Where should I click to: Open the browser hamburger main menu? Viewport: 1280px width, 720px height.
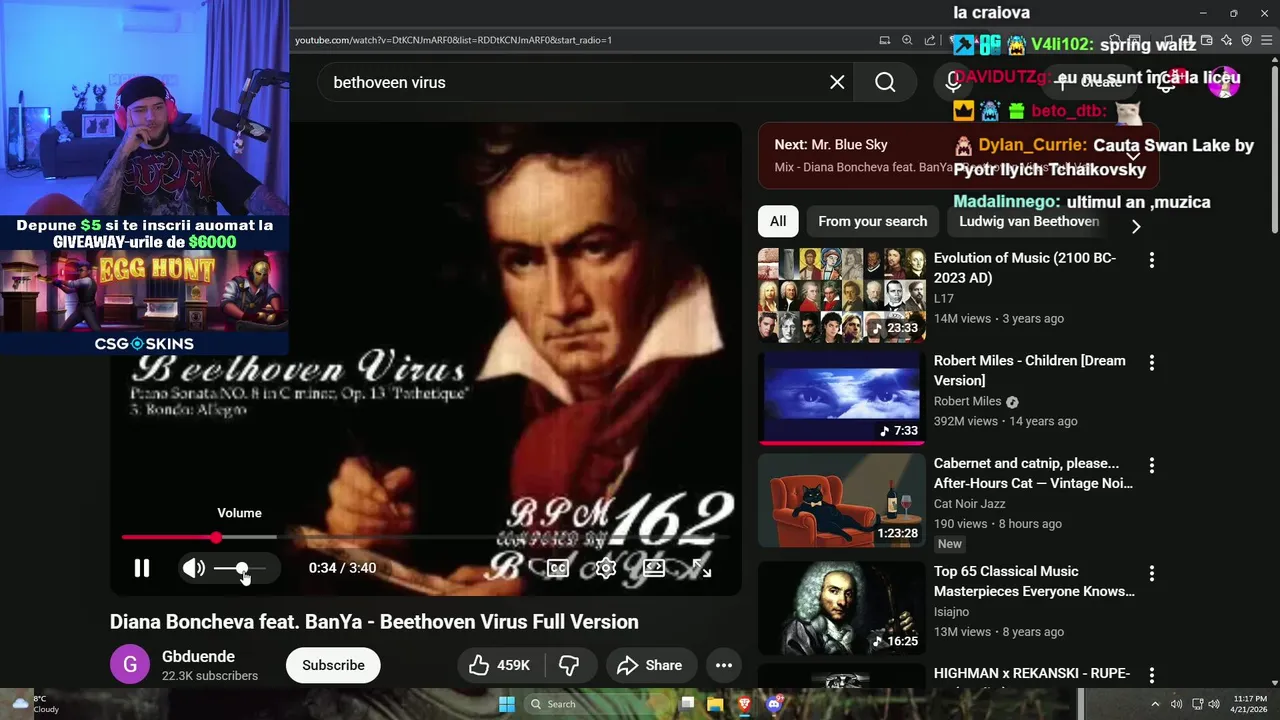tap(1267, 40)
